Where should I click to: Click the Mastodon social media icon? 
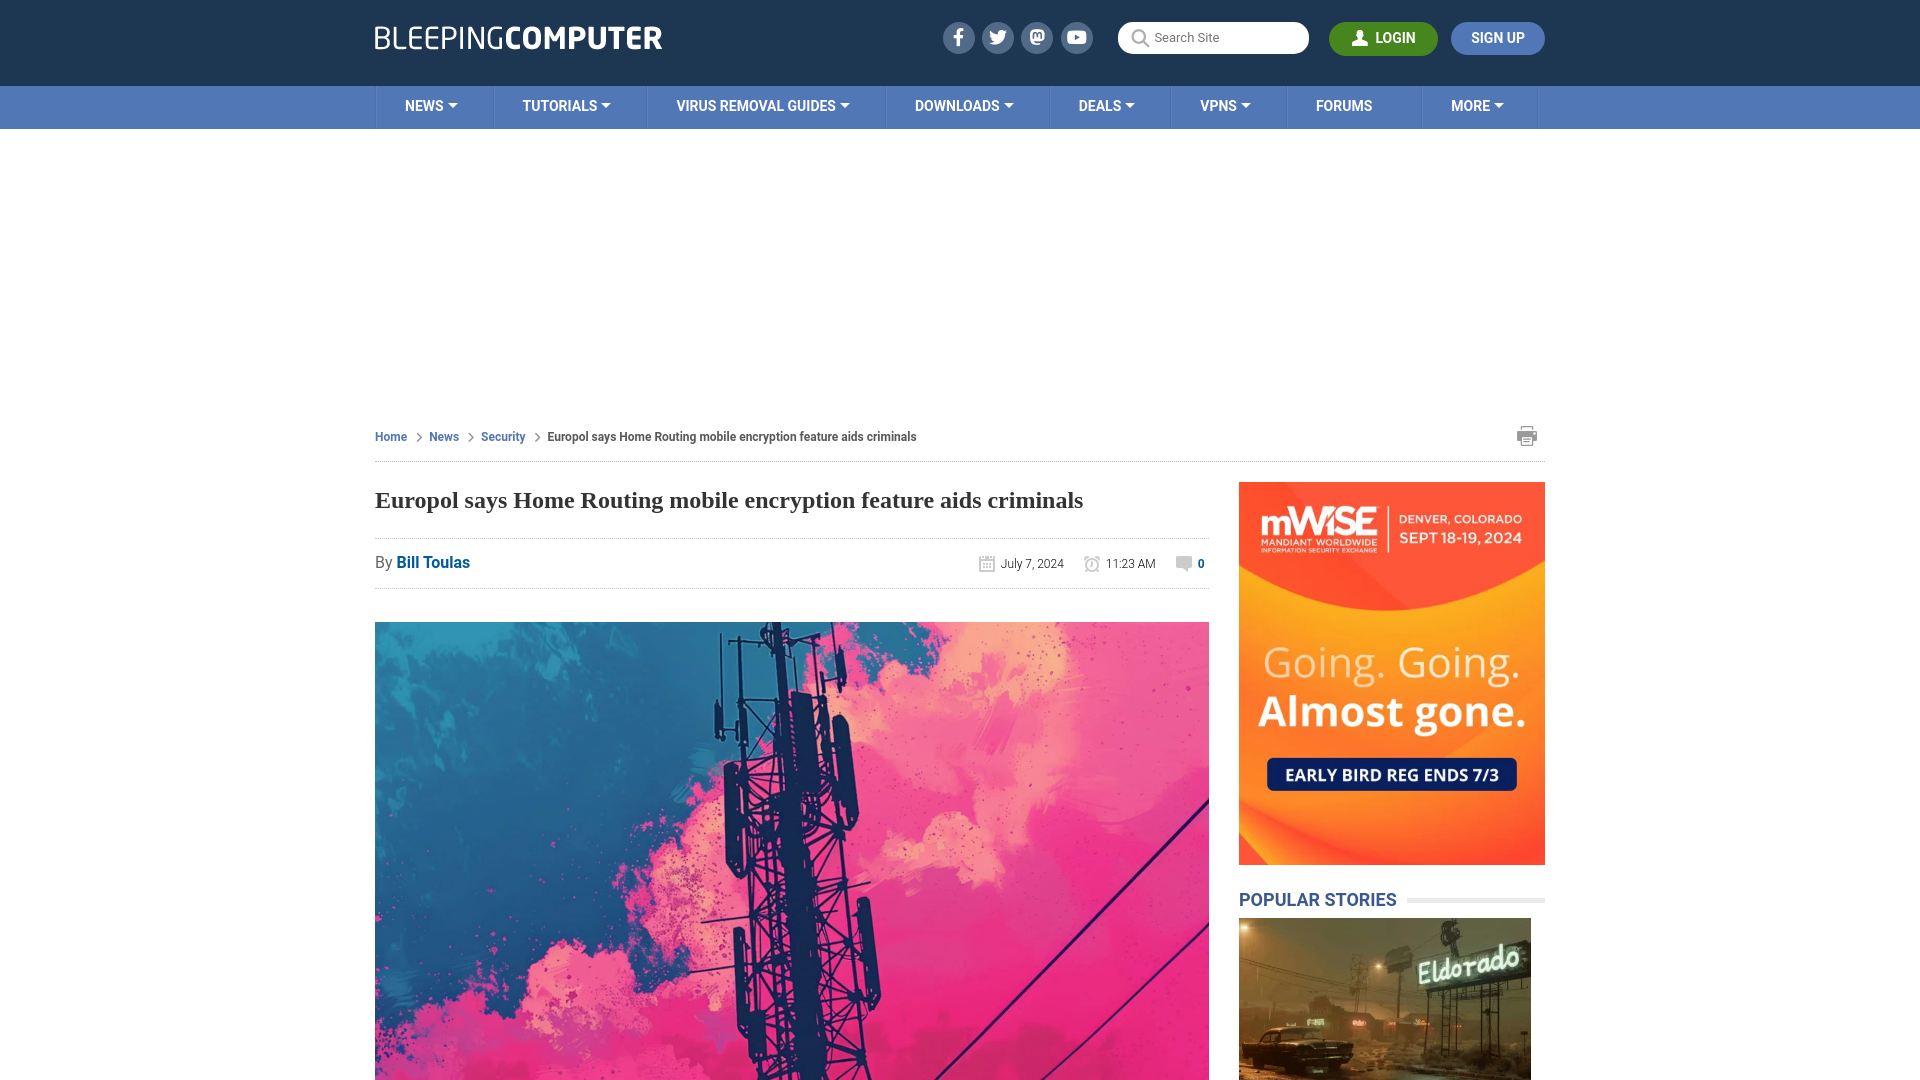point(1038,37)
